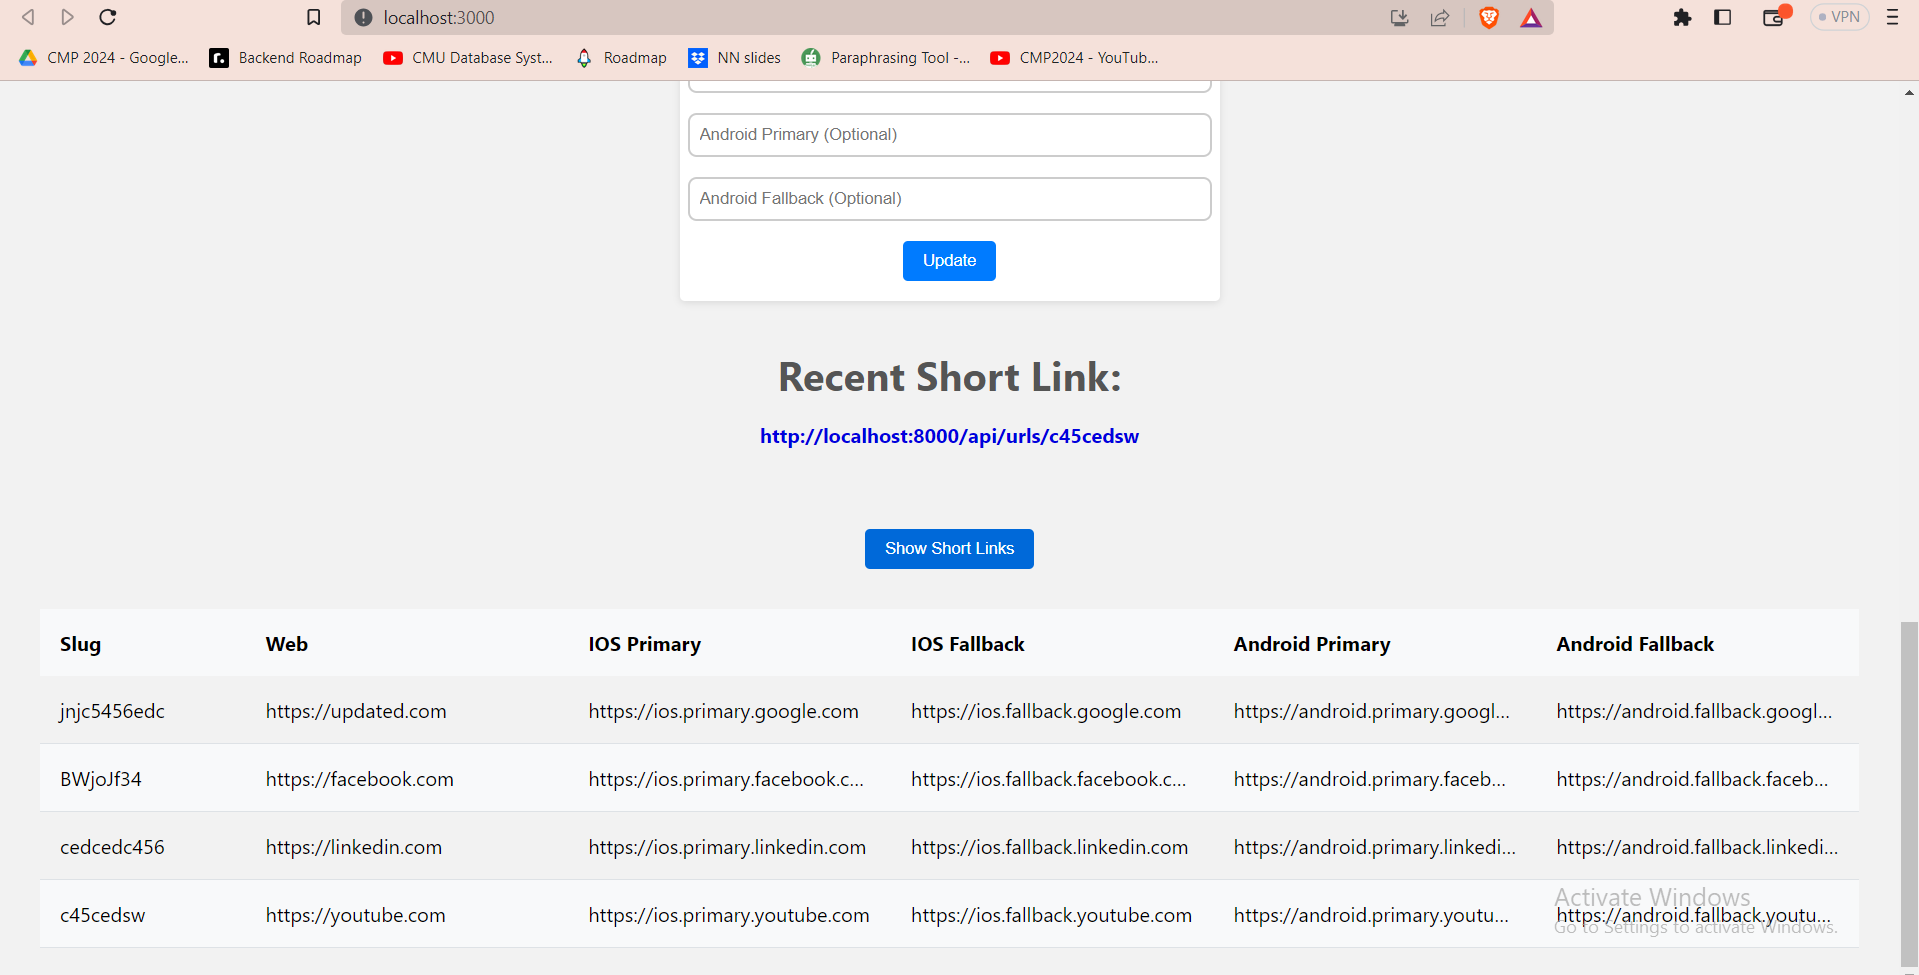Click https://updated.com web cell
1919x975 pixels.
tap(356, 711)
